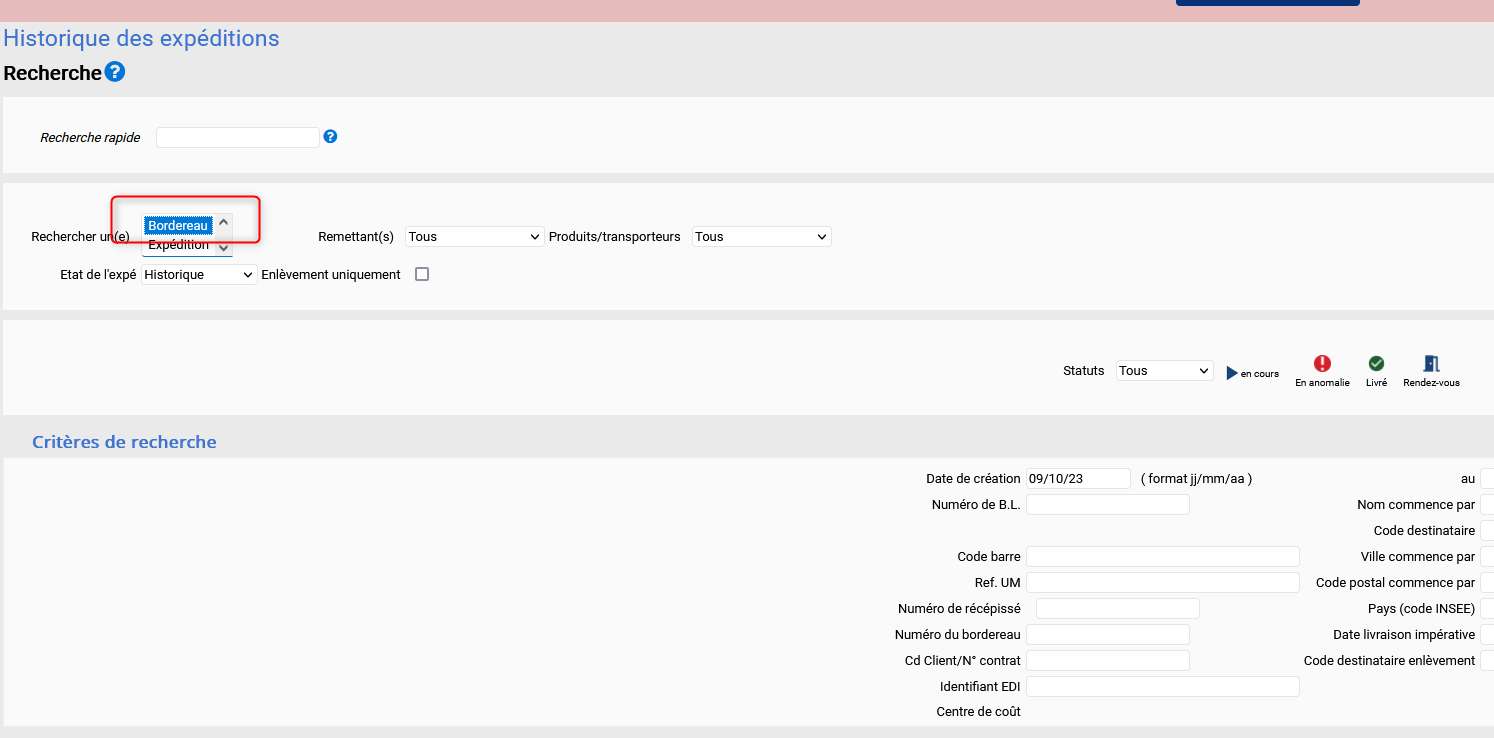This screenshot has height=738, width=1494.
Task: Click the 'Numéro de récépissé' field
Action: (x=1117, y=609)
